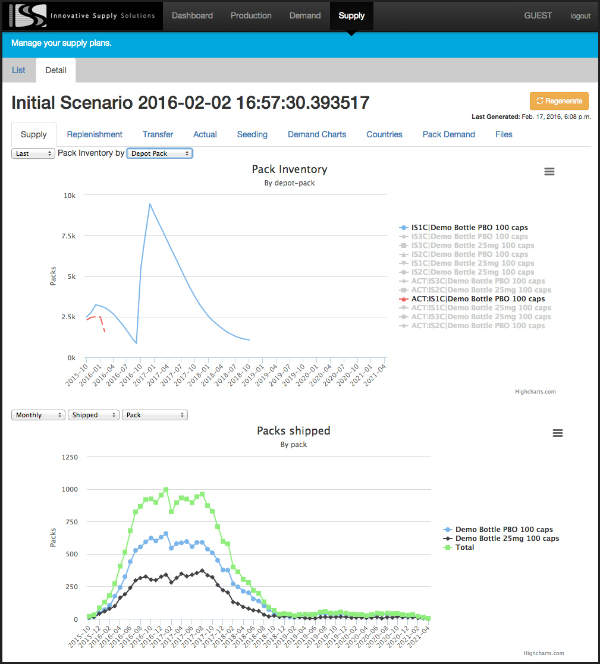Click the Highcharts.com credit under Pack Inventory
Screen dimensions: 600x664
click(535, 392)
